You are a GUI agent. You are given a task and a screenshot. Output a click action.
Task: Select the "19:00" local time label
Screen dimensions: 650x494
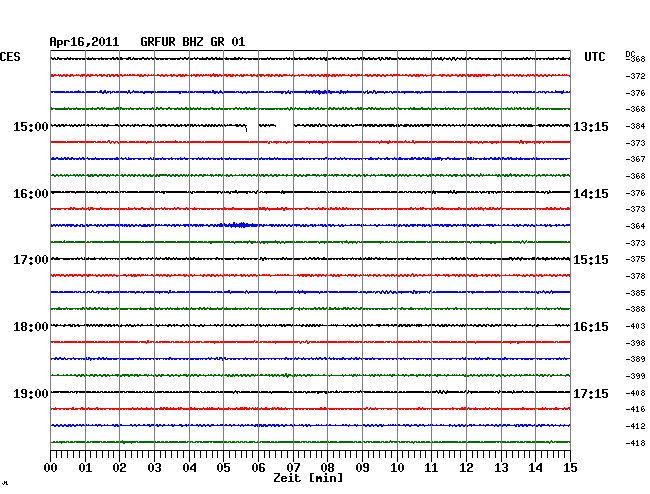point(31,393)
